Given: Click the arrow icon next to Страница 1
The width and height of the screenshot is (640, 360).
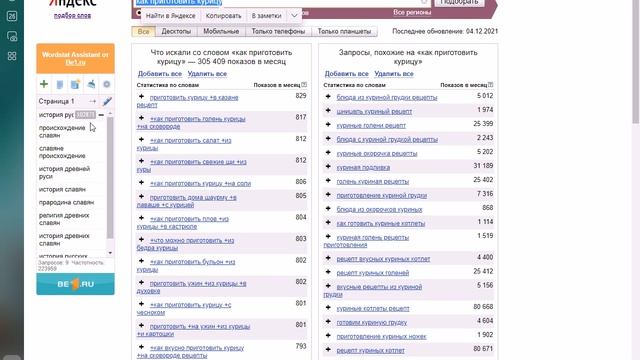Looking at the screenshot, I should [x=93, y=101].
